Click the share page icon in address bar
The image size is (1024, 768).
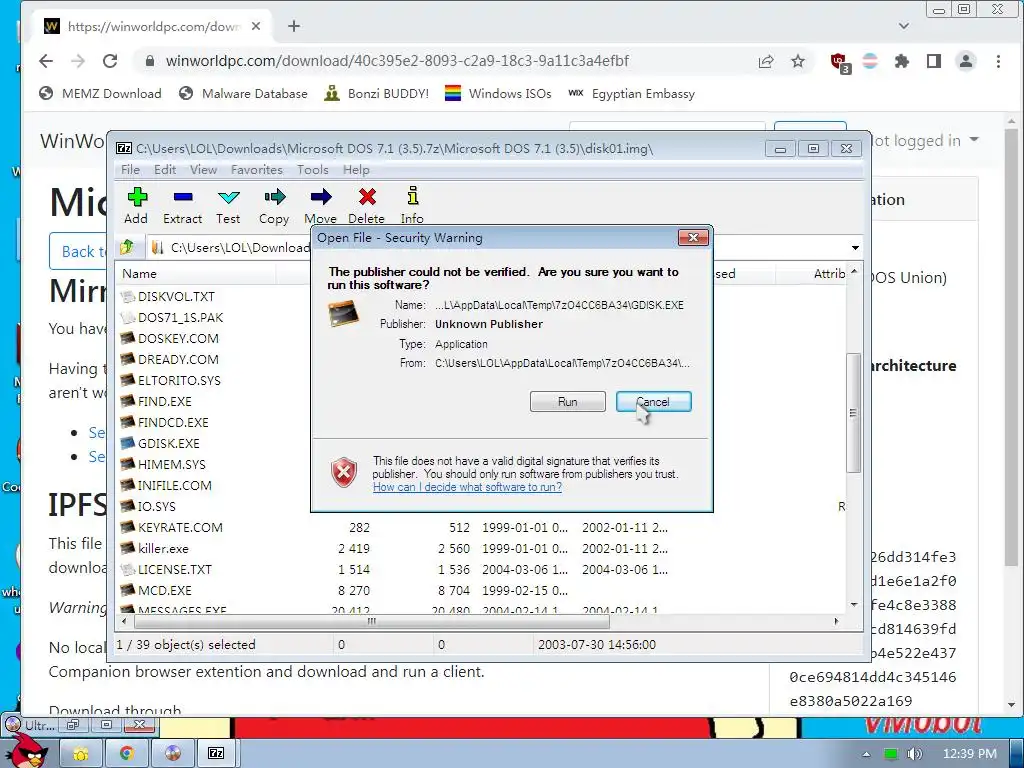pos(766,61)
